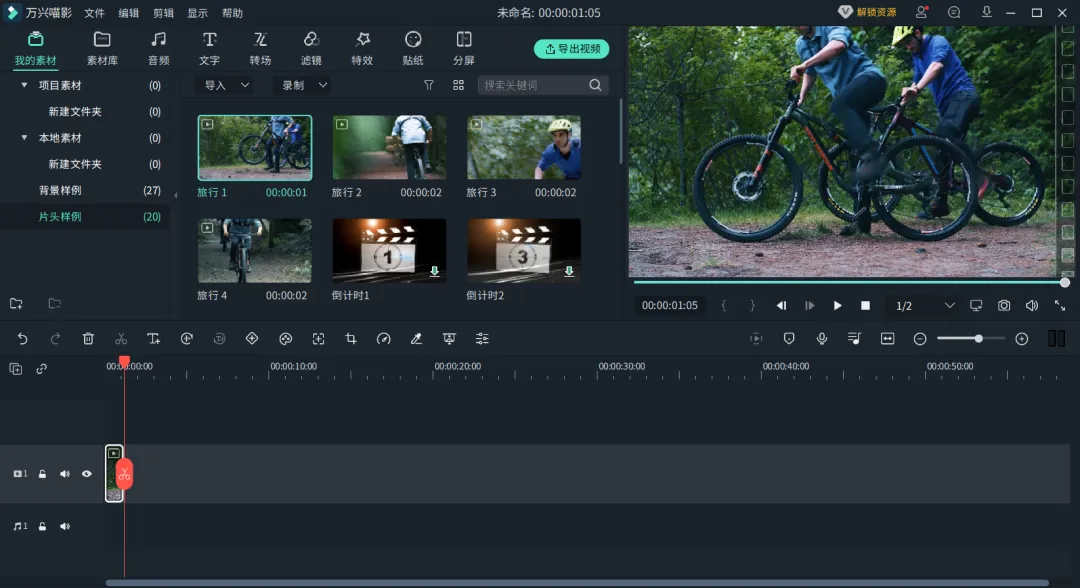This screenshot has height=588, width=1080.
Task: Hide video track 1 with eye icon
Action: [x=87, y=474]
